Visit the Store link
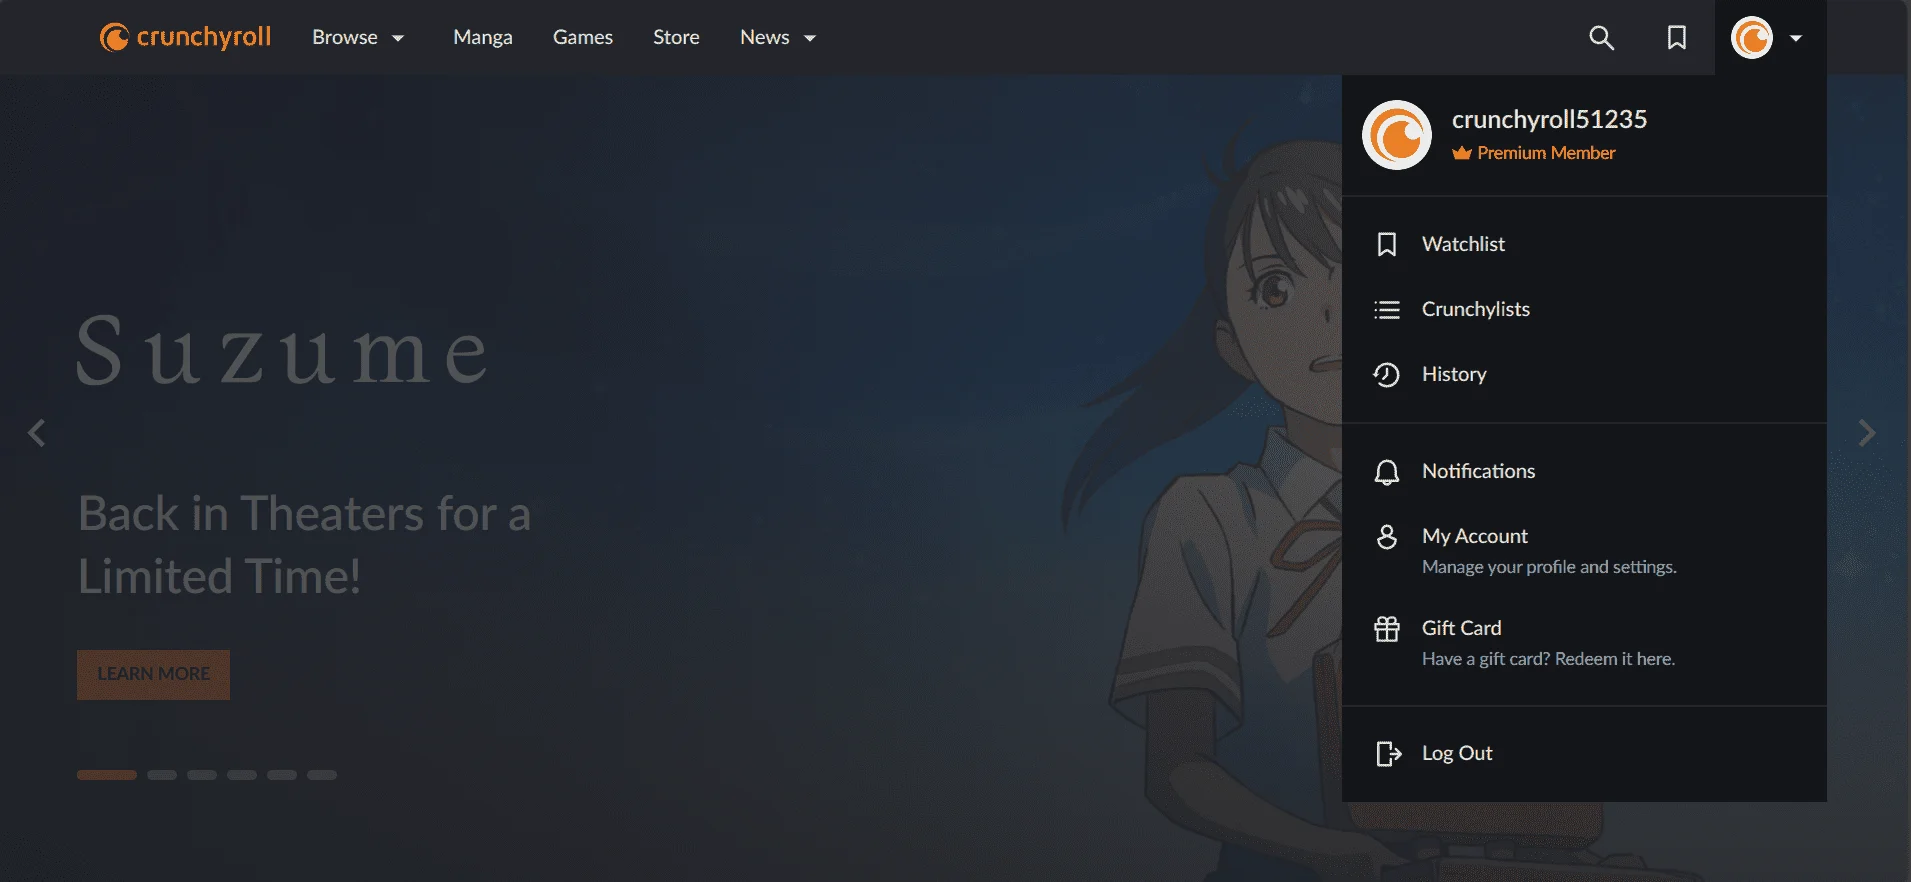 (676, 37)
